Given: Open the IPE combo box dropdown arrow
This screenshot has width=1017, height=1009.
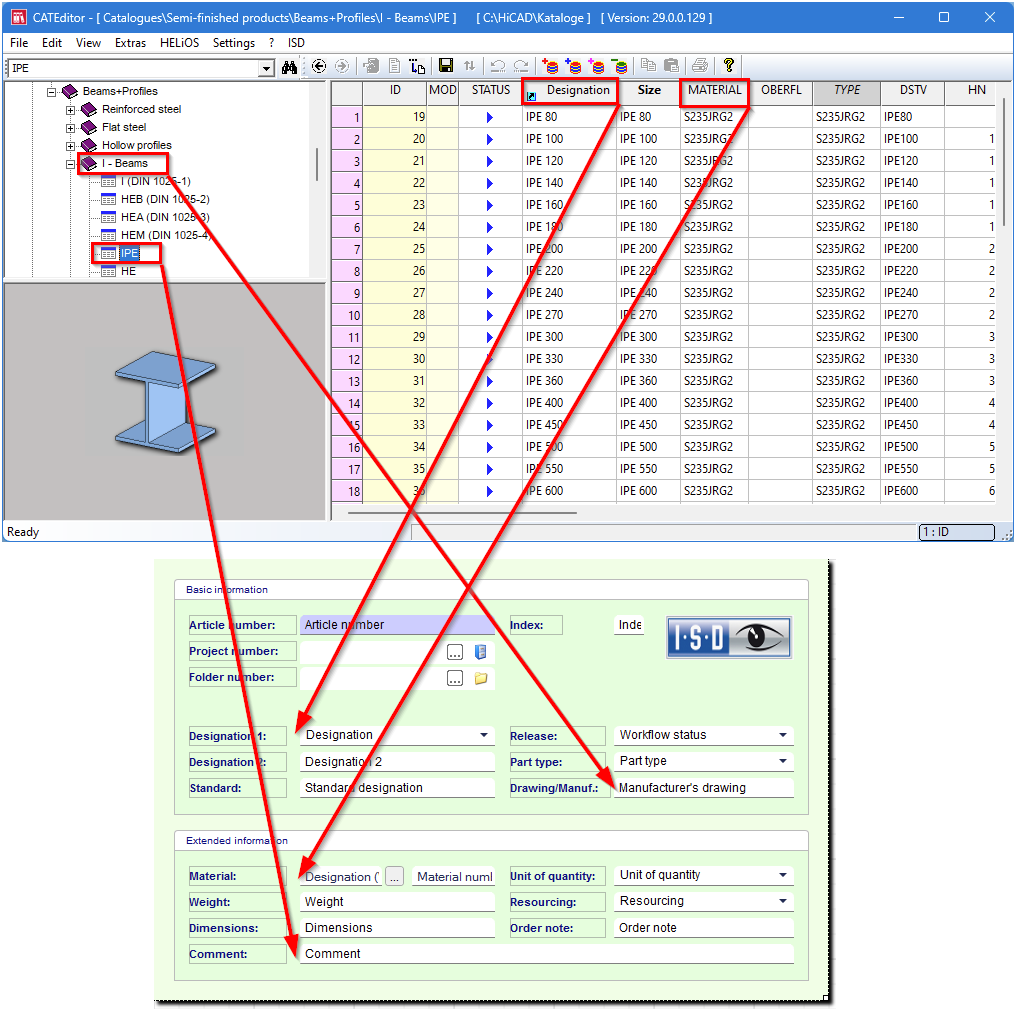Looking at the screenshot, I should (266, 68).
